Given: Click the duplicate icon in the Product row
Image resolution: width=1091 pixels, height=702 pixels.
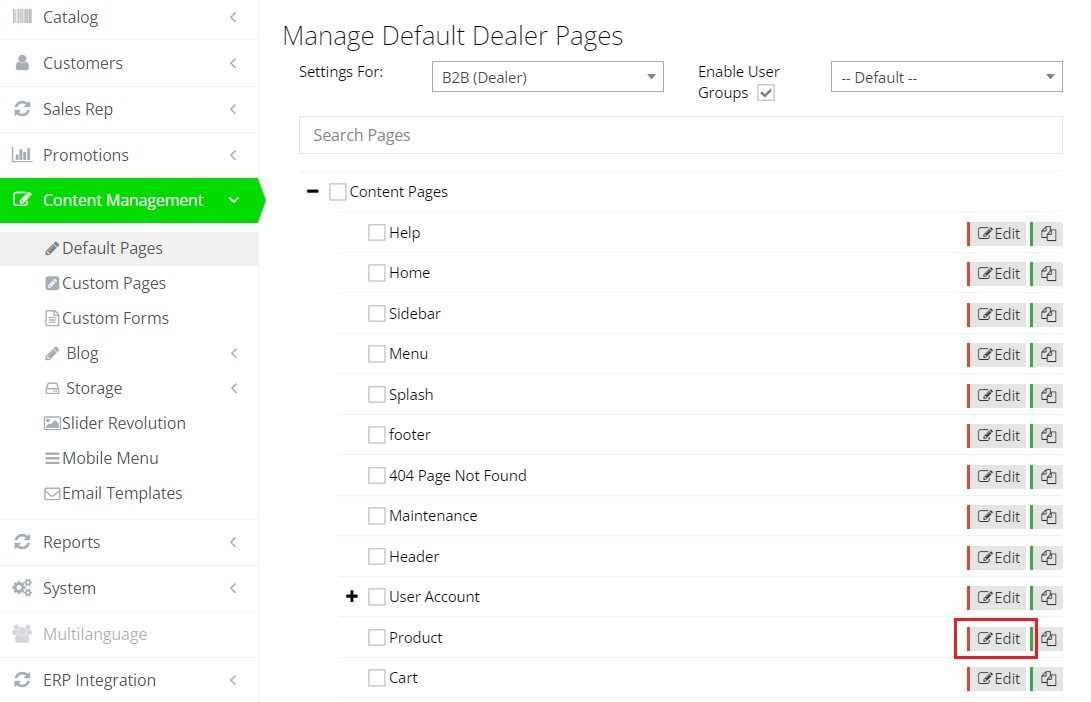Looking at the screenshot, I should point(1048,638).
